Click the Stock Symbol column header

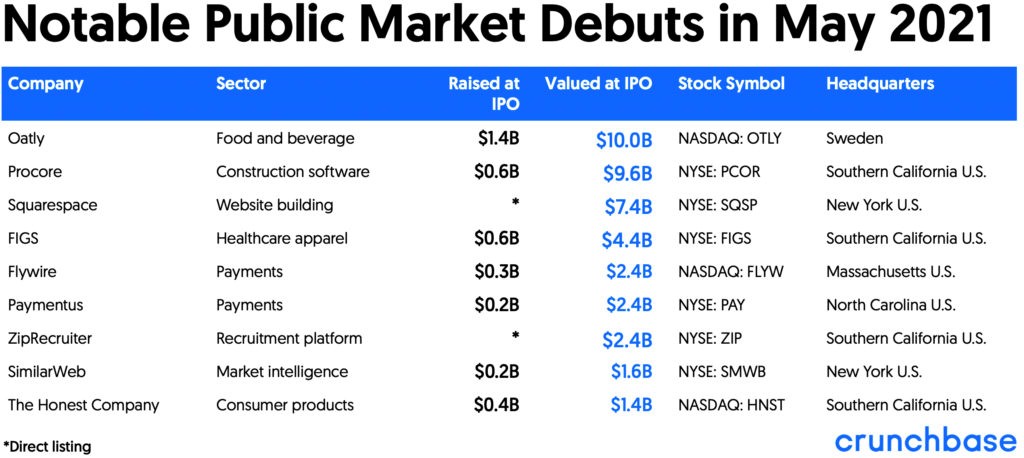[731, 84]
